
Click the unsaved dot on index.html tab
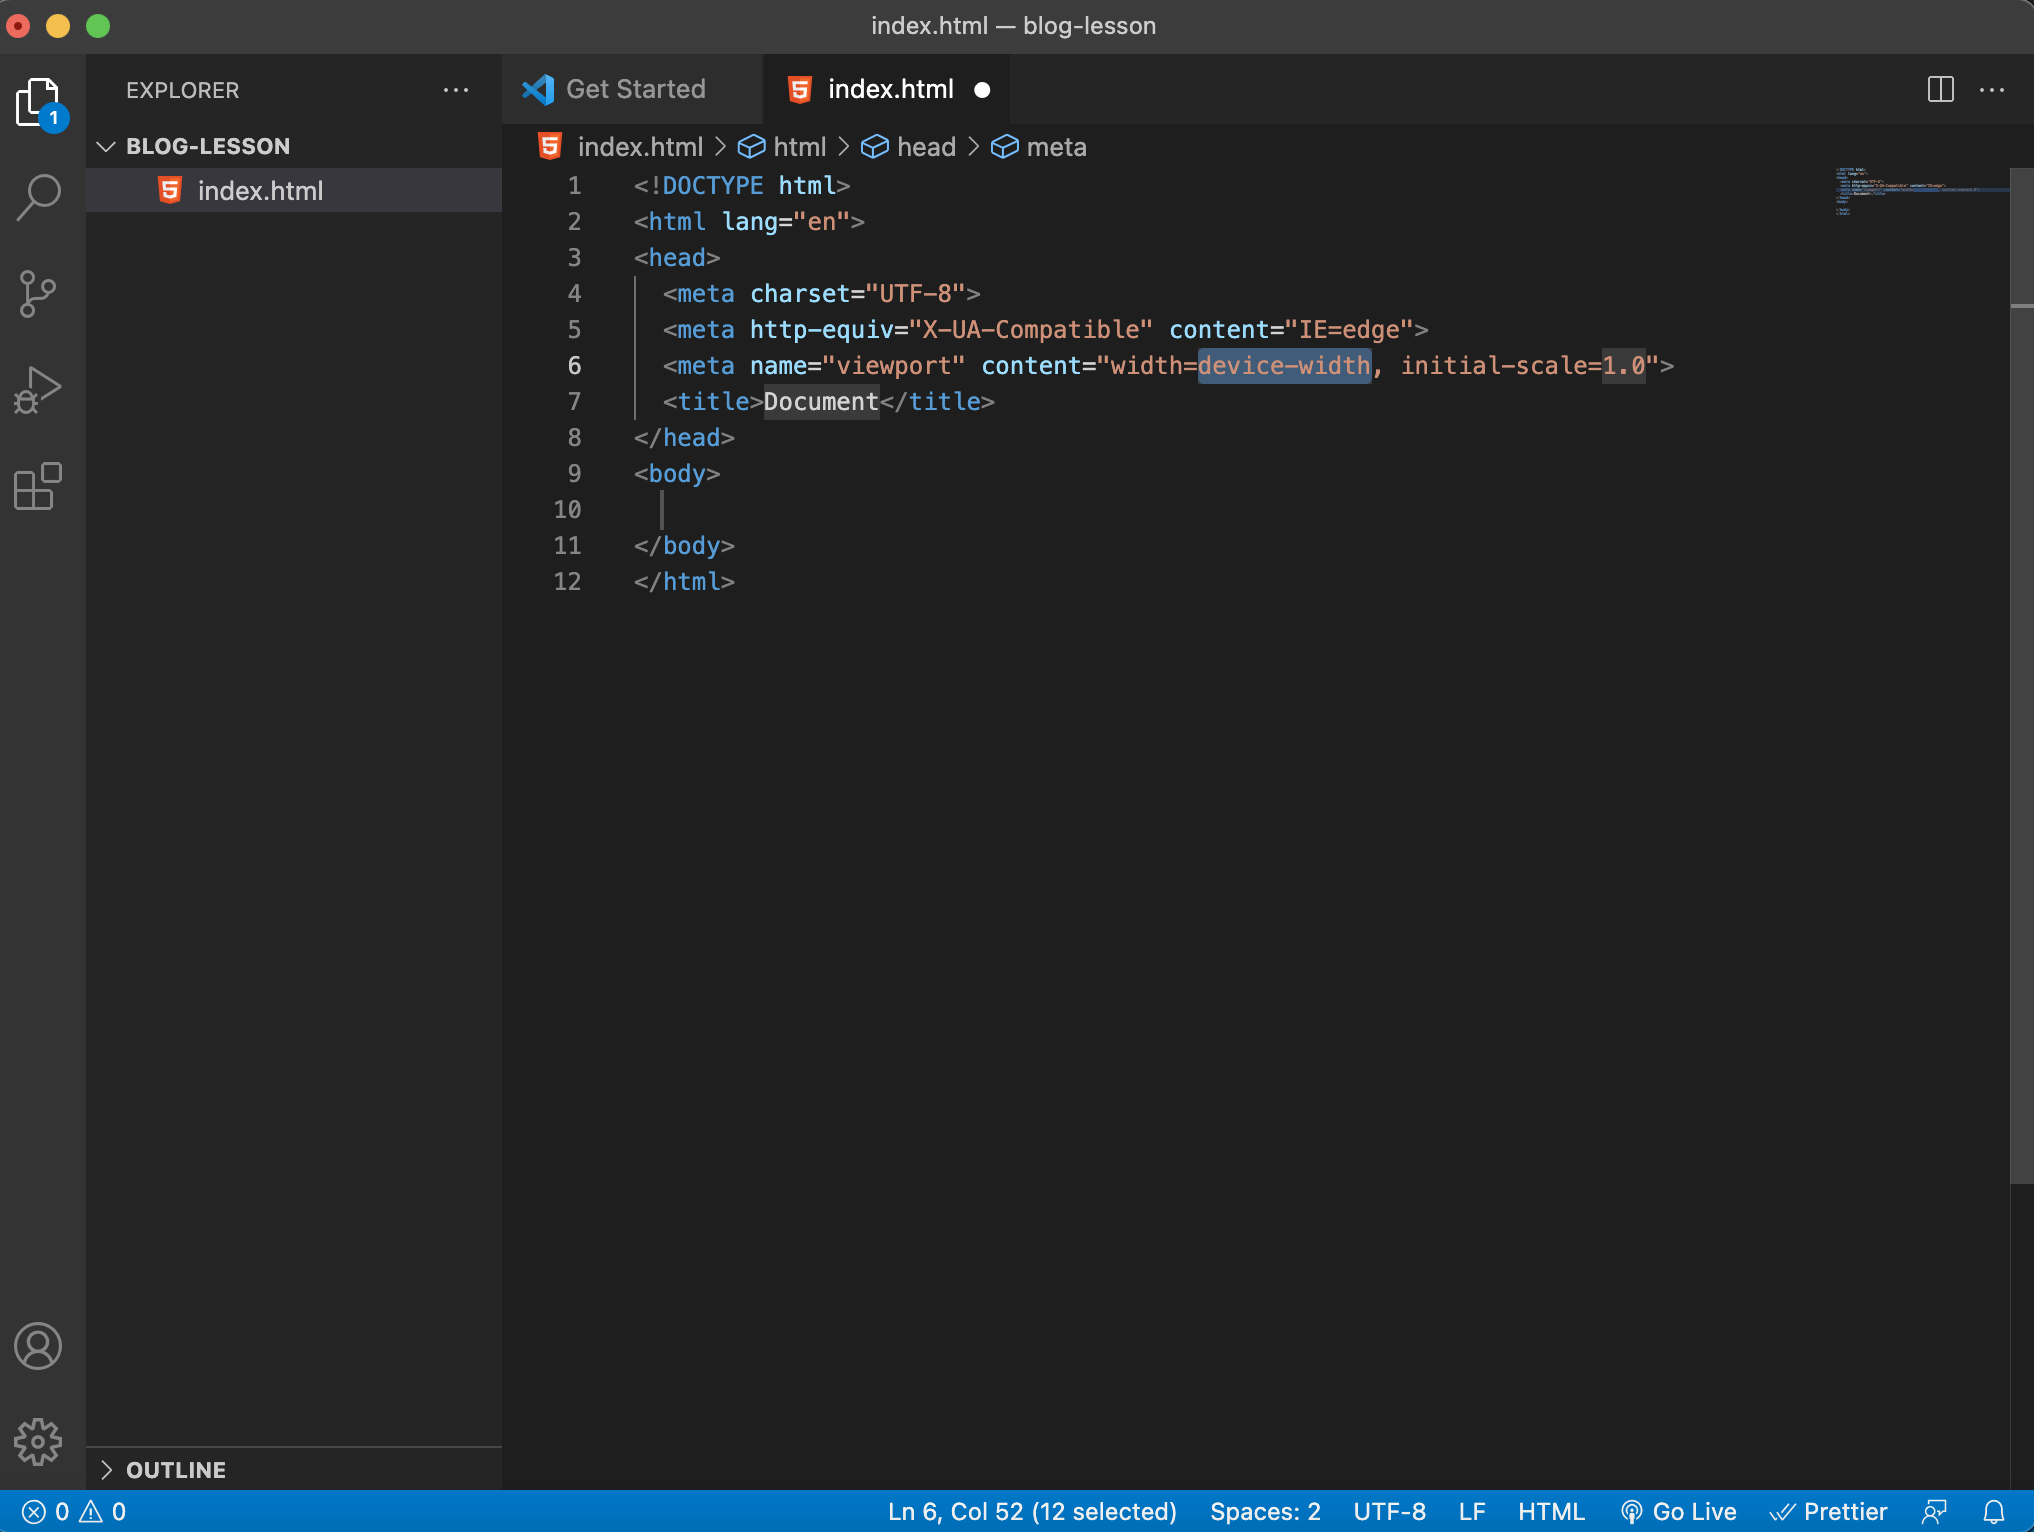(x=982, y=90)
